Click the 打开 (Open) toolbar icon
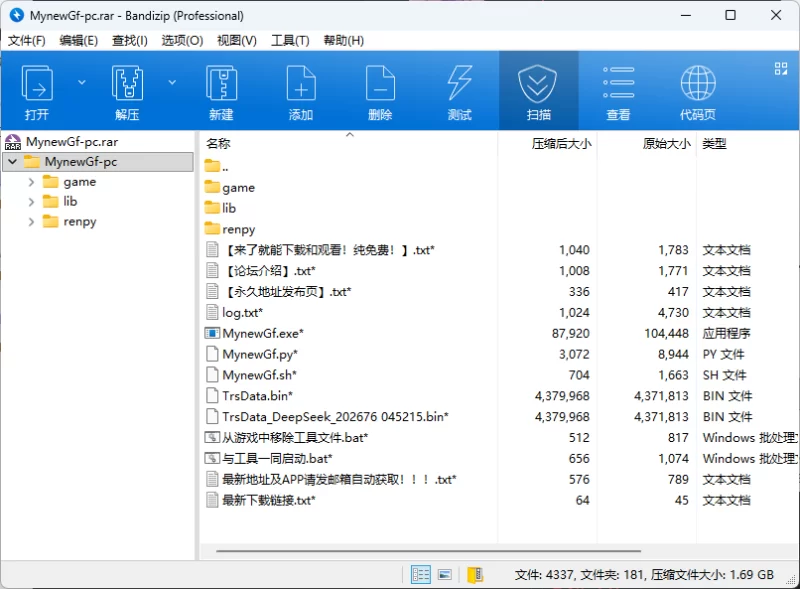Viewport: 800px width, 589px height. click(x=37, y=83)
